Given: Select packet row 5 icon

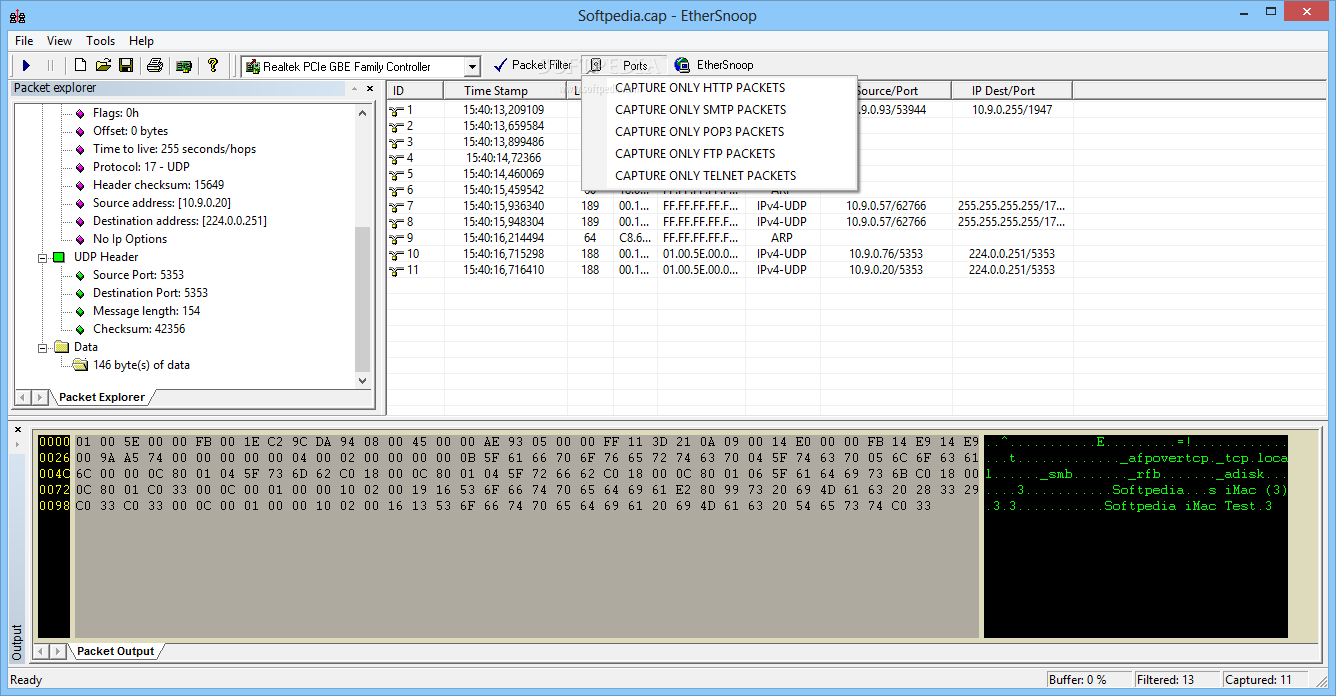Looking at the screenshot, I should coord(397,174).
